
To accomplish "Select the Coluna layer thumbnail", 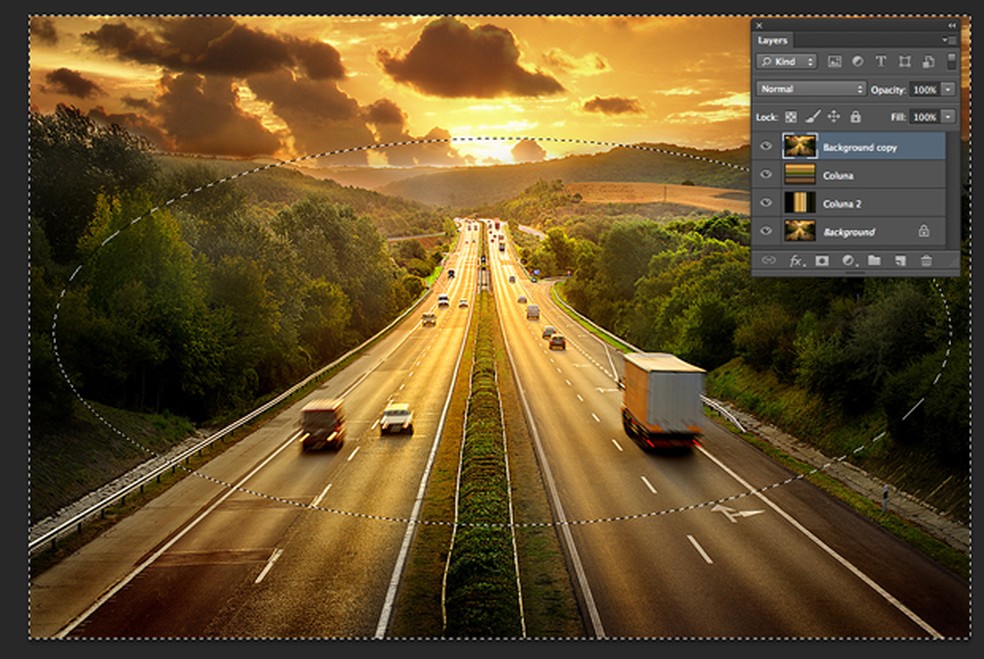I will [x=800, y=174].
